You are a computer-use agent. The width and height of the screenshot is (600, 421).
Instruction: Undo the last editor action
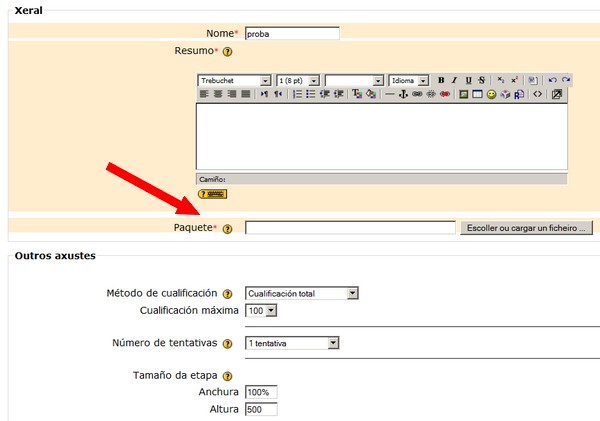552,80
